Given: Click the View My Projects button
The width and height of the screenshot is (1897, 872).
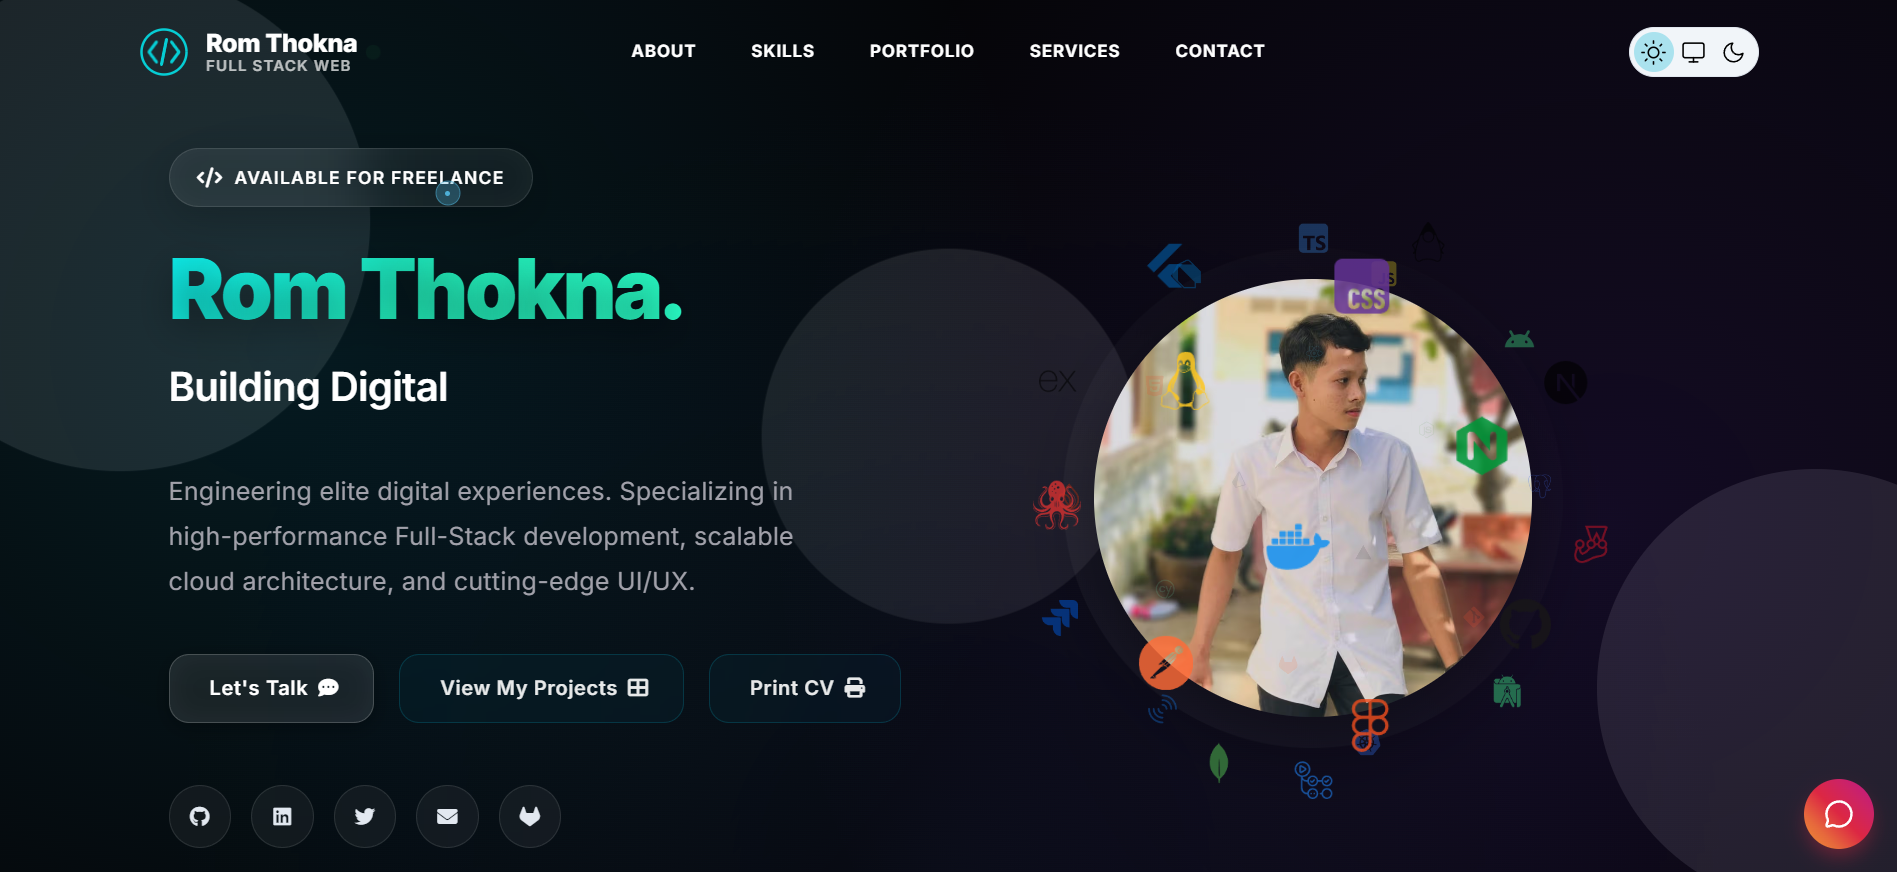Looking at the screenshot, I should coord(541,688).
